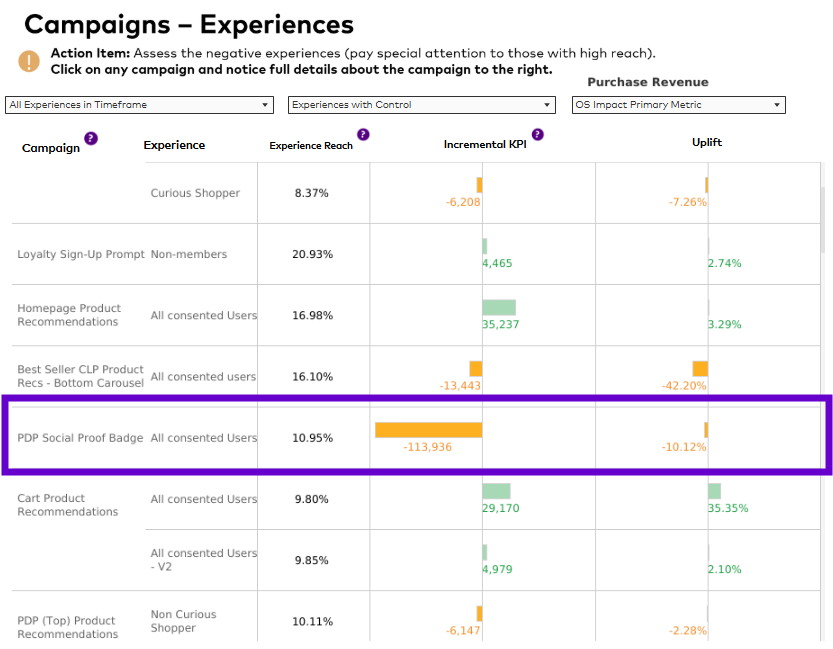833x649 pixels.
Task: Open the All Experiences in Timeframe dropdown
Action: click(x=139, y=105)
